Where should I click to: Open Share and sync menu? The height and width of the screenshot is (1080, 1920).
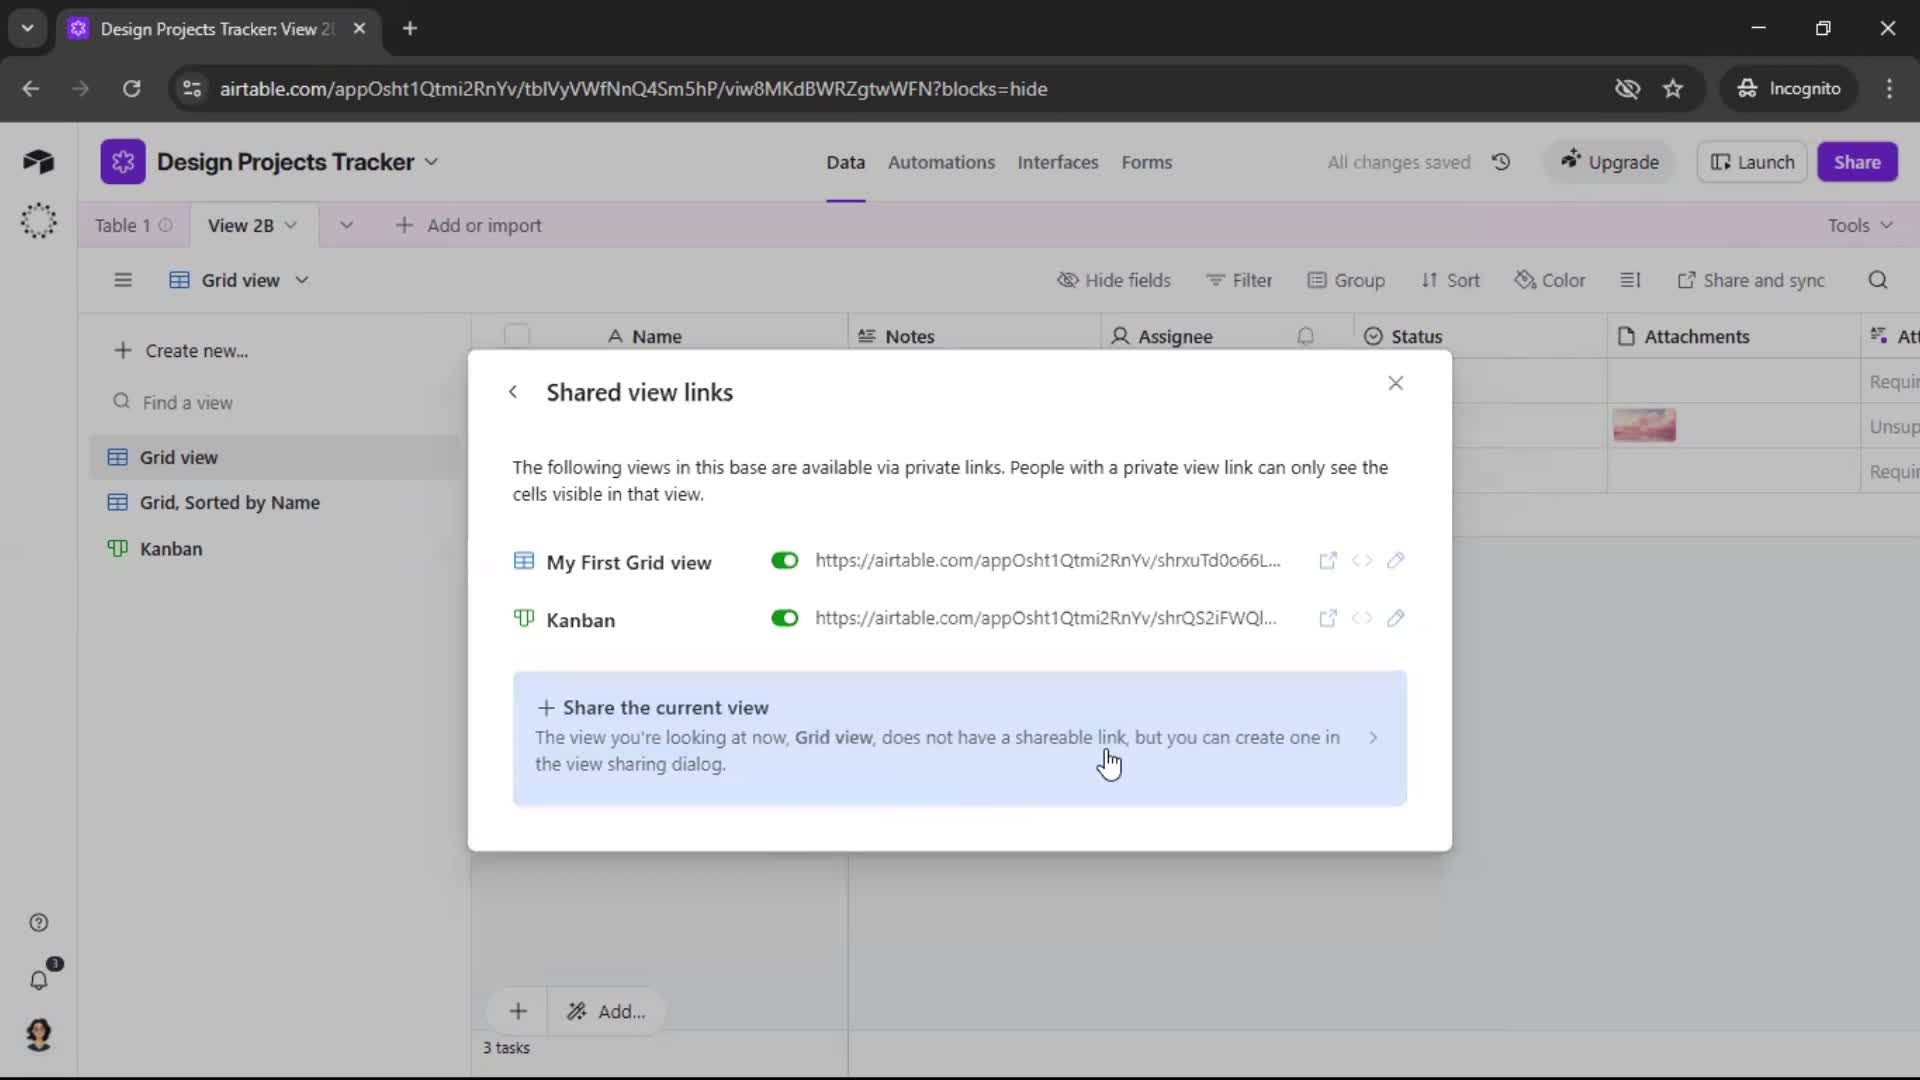[1751, 281]
